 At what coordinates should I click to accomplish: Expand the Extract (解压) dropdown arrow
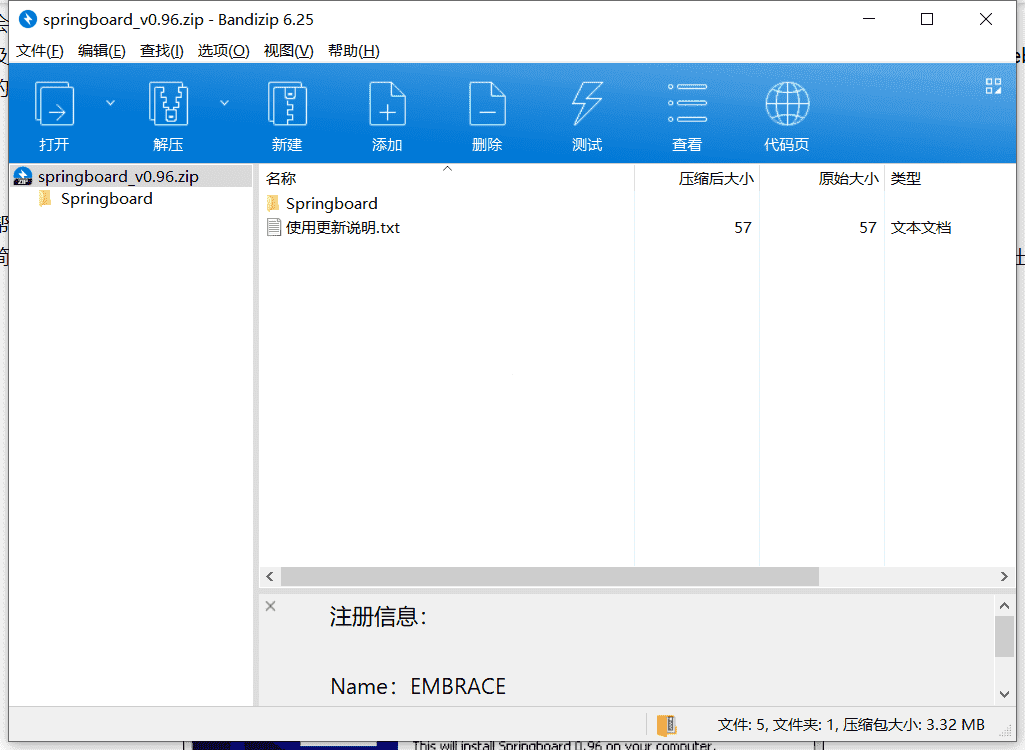pos(224,103)
